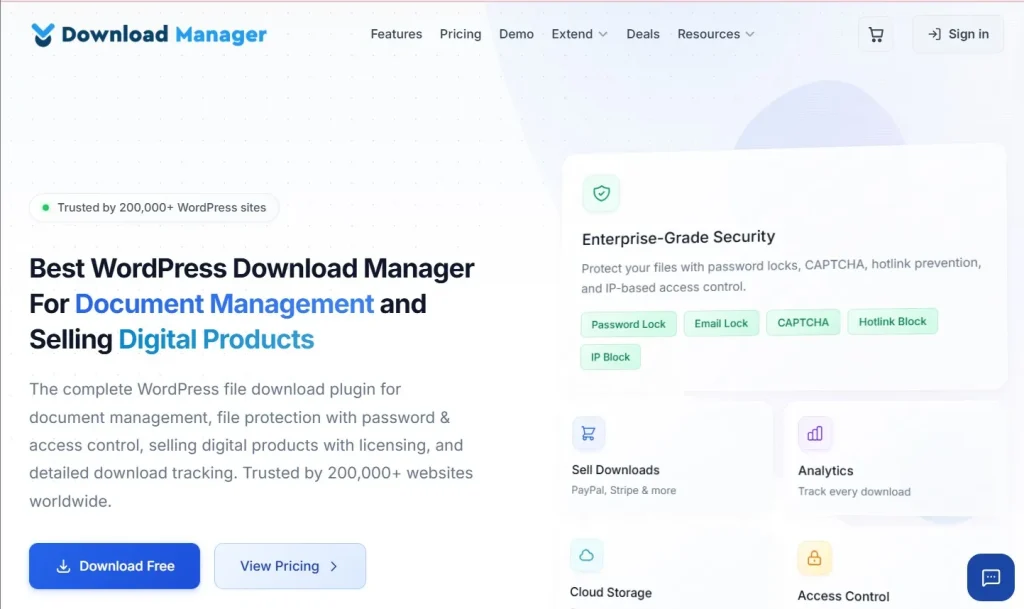Image resolution: width=1024 pixels, height=609 pixels.
Task: Click the Cloud Storage card title
Action: [x=611, y=593]
